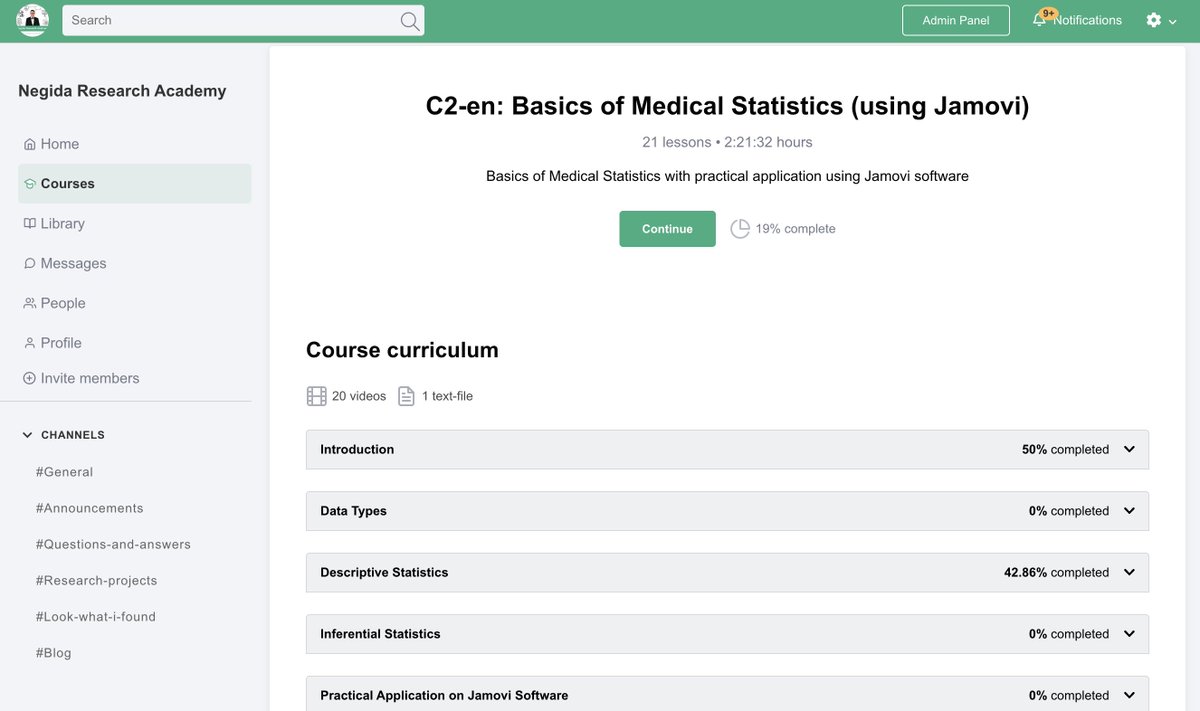Open the #Announcements channel

(89, 508)
